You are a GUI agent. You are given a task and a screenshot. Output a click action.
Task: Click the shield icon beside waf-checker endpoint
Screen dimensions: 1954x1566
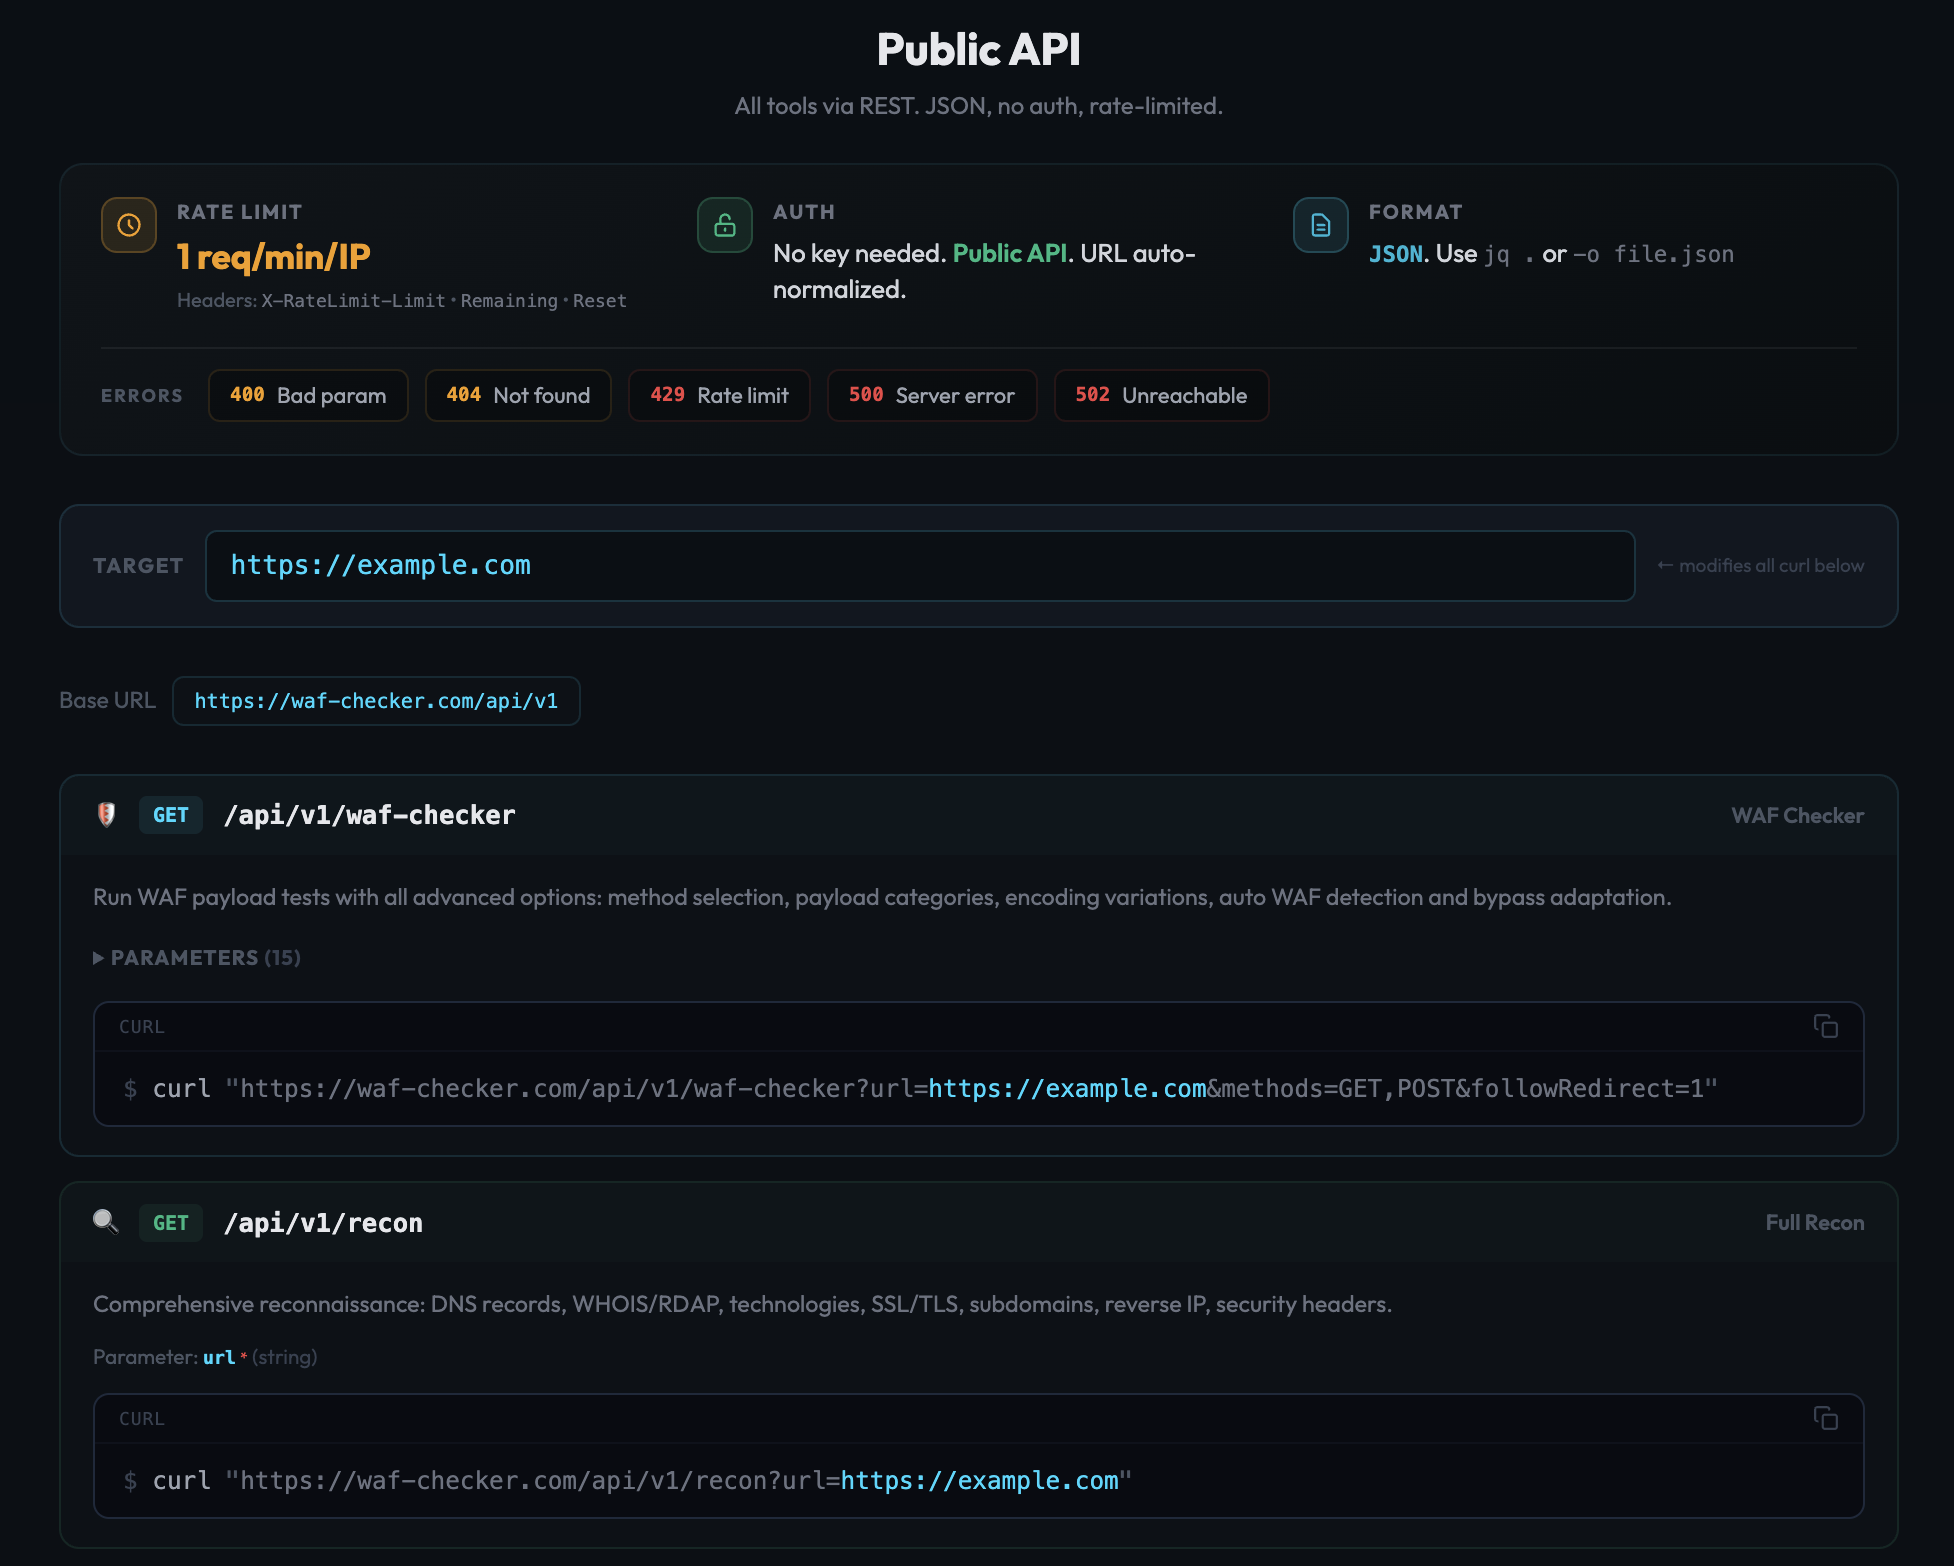click(107, 815)
